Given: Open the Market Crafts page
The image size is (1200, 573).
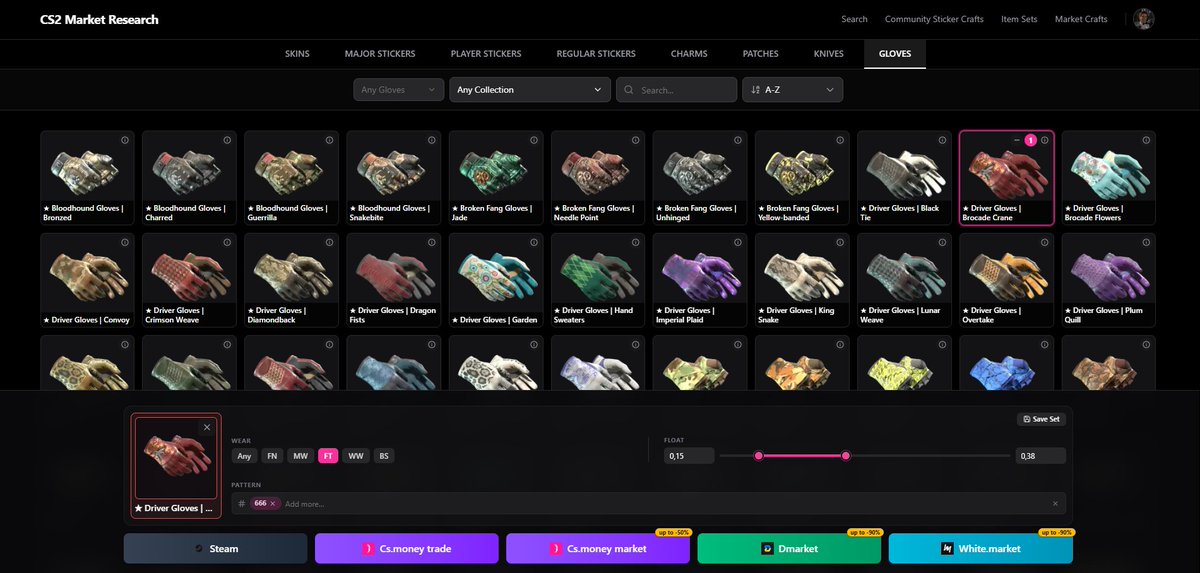Looking at the screenshot, I should pos(1081,19).
